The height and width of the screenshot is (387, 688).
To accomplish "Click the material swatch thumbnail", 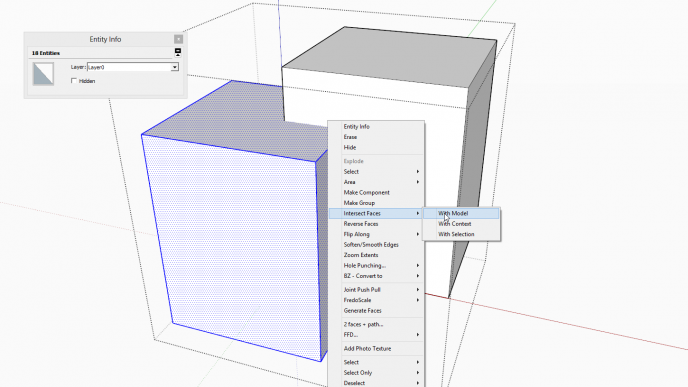I will click(x=43, y=73).
